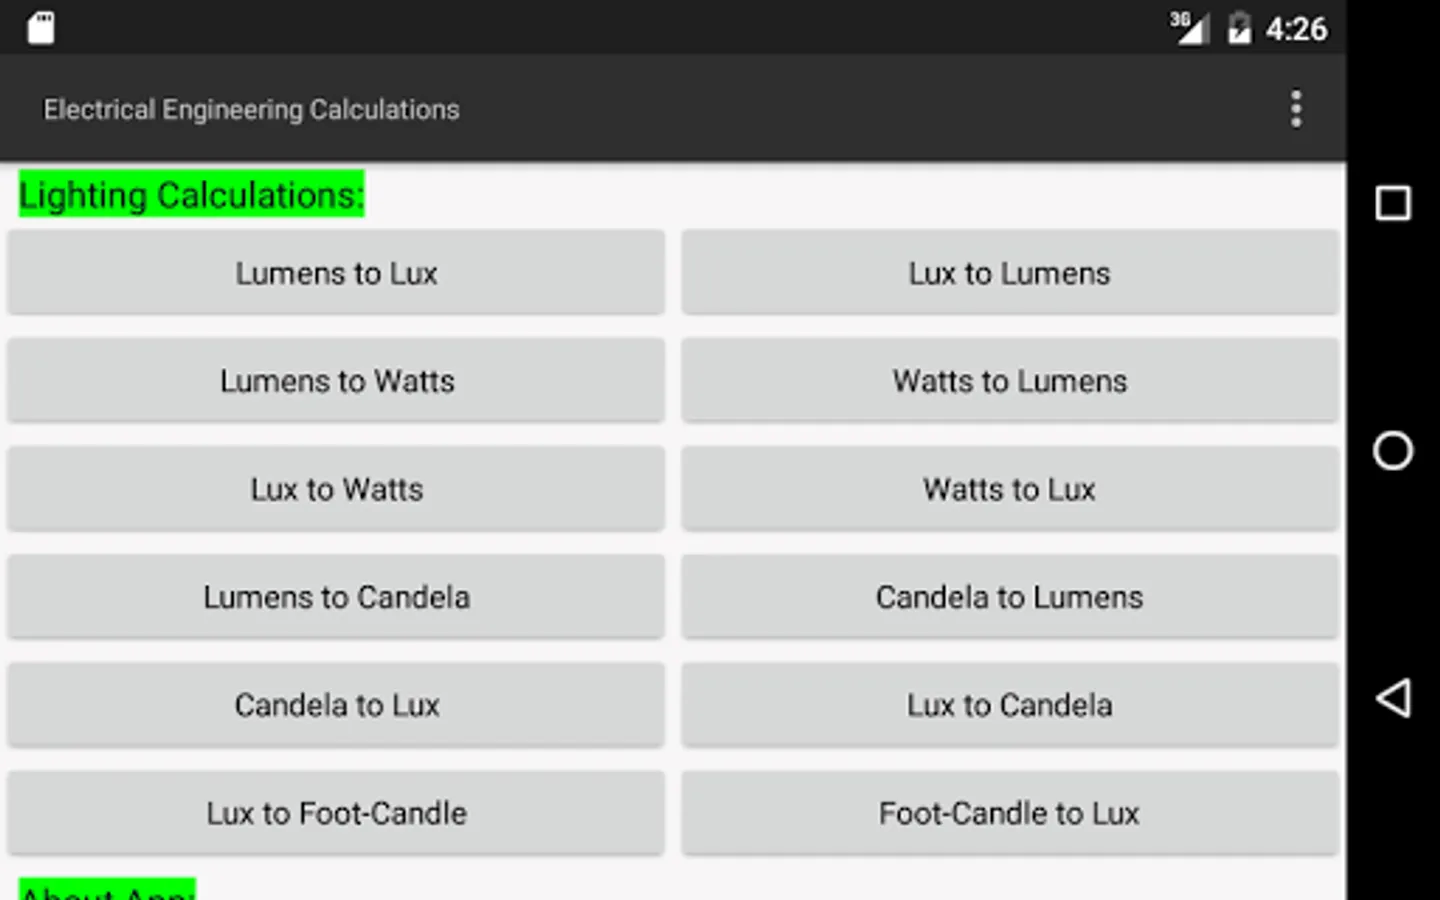Launch Lumens to Candela calculation

pos(336,597)
